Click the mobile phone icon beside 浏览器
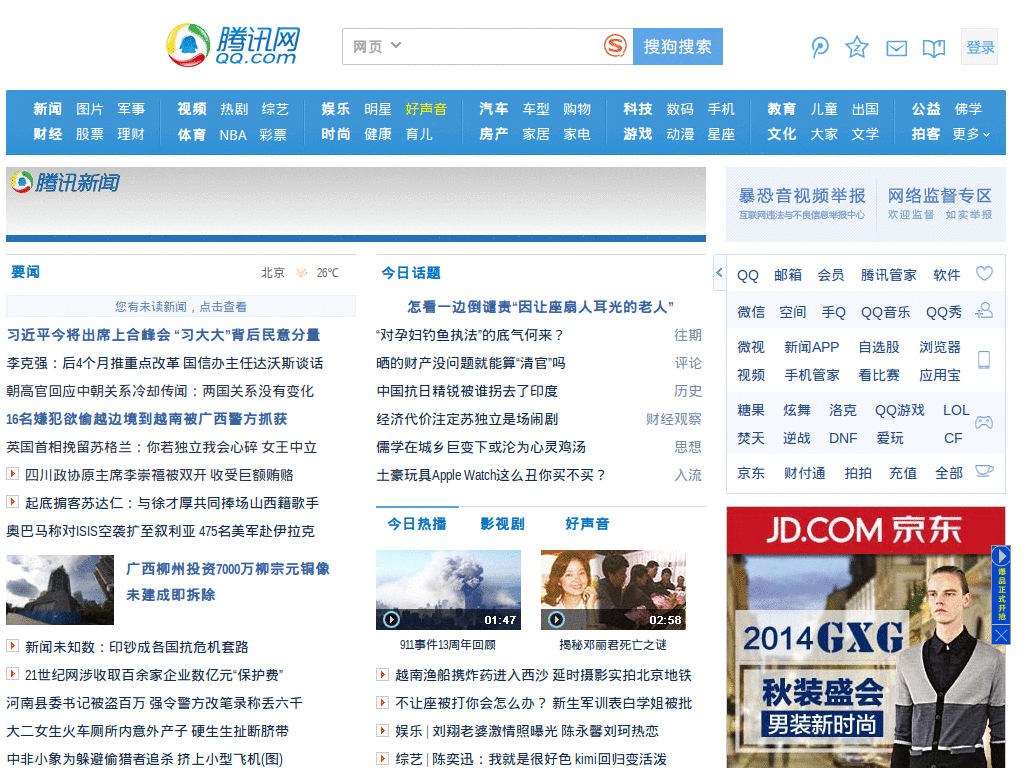This screenshot has width=1024, height=768. pos(984,360)
